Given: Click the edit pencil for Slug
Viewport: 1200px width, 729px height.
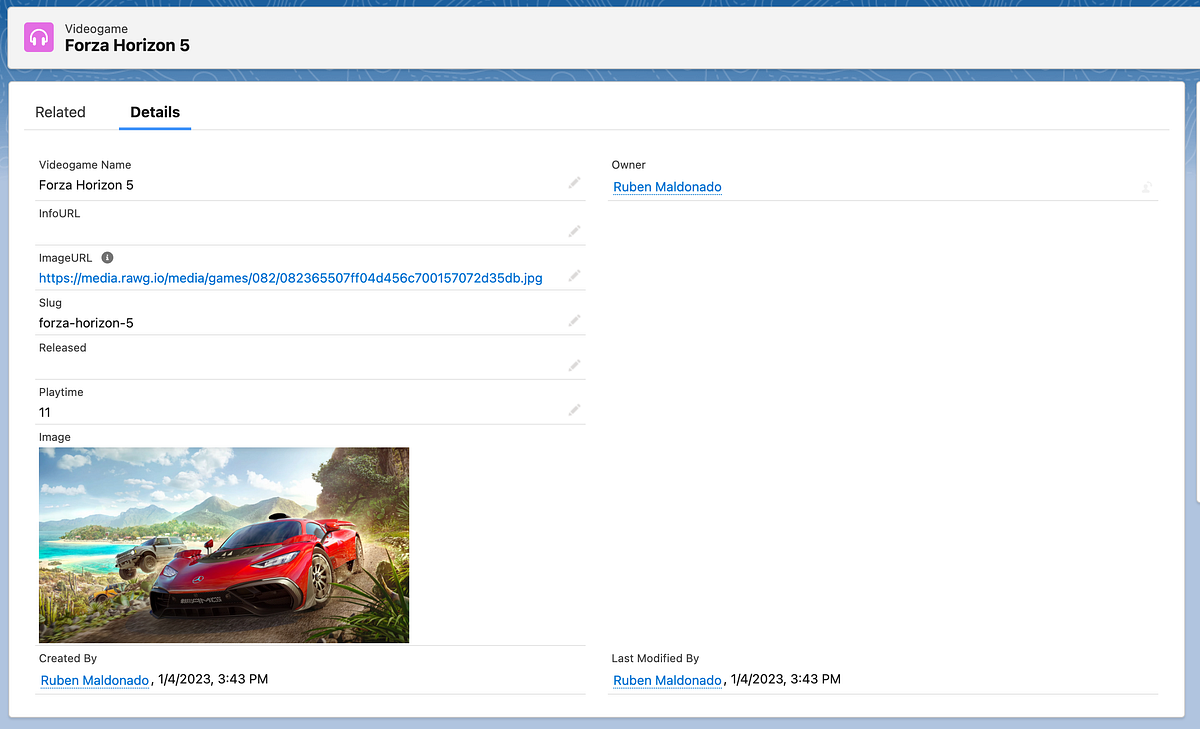Looking at the screenshot, I should point(574,320).
